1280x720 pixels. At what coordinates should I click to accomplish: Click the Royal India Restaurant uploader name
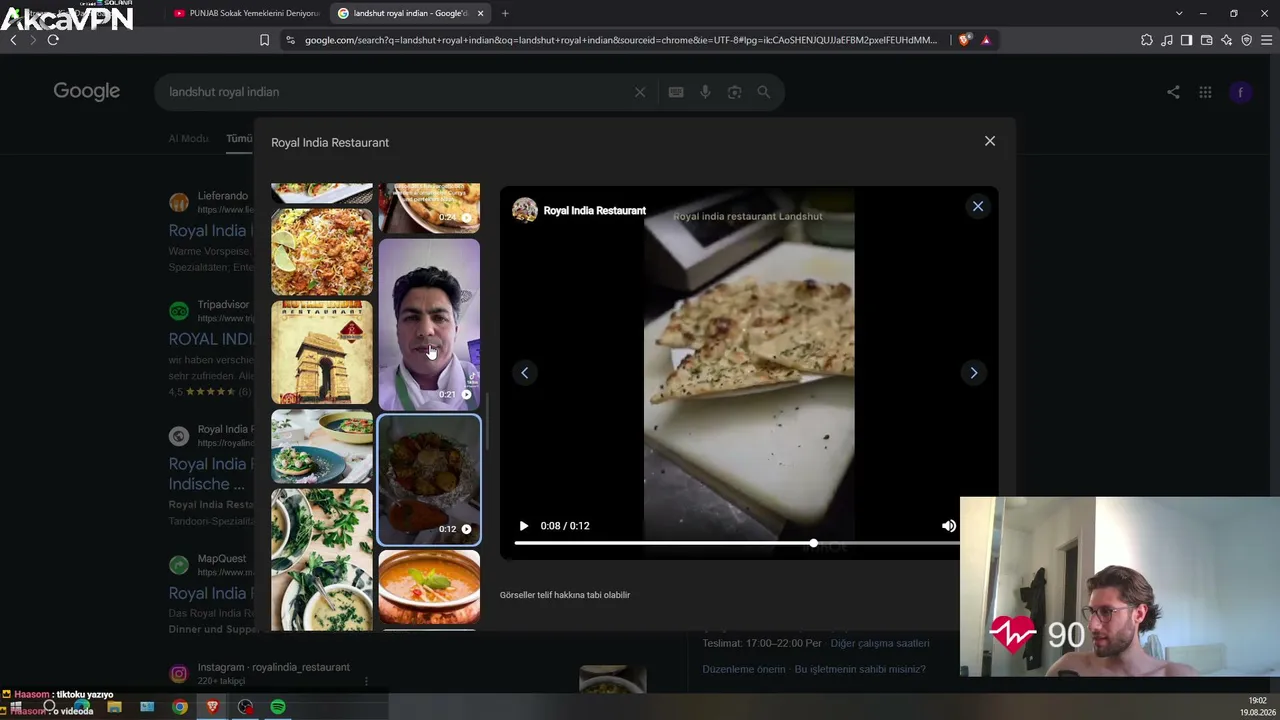tap(595, 211)
